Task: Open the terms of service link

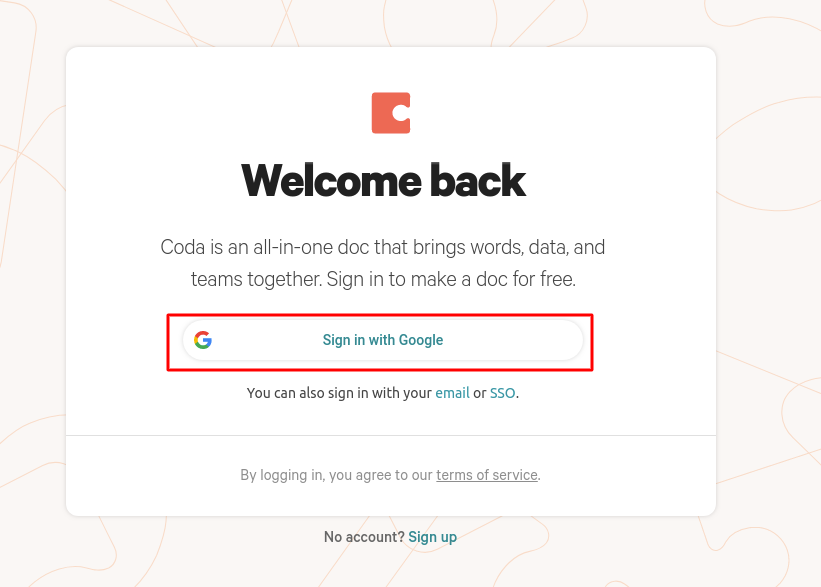Action: 487,475
